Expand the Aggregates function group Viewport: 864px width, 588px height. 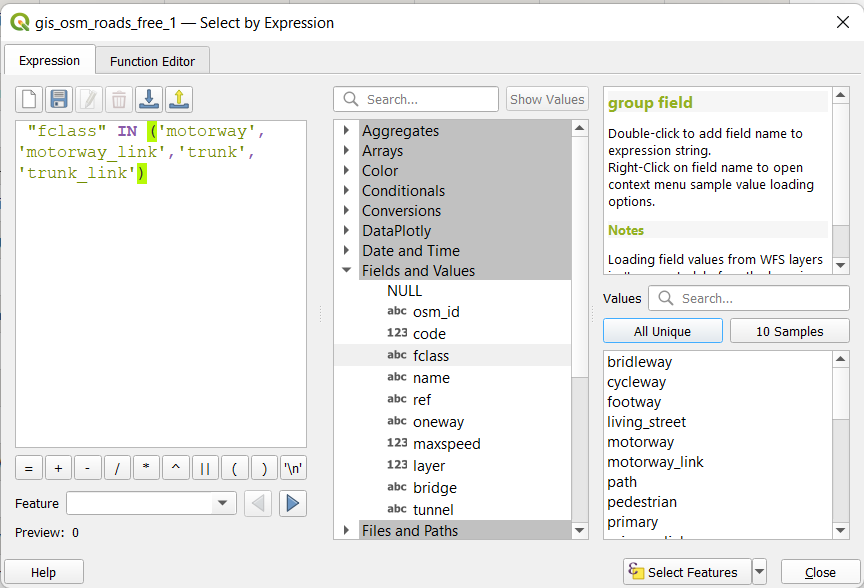pos(346,131)
